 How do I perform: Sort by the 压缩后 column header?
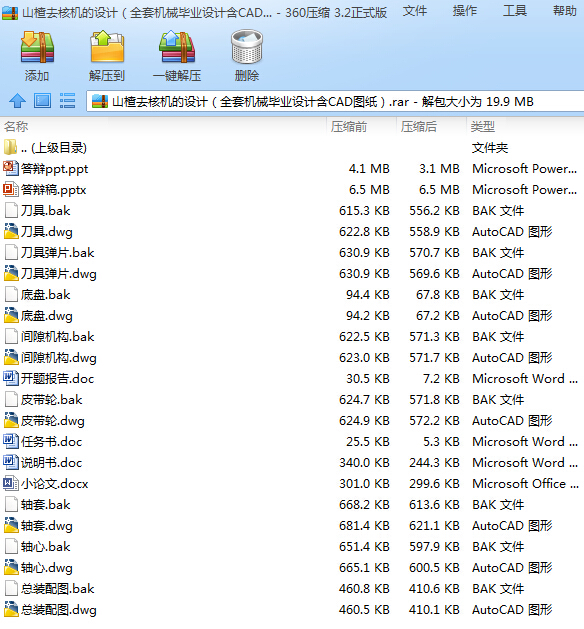click(x=431, y=127)
